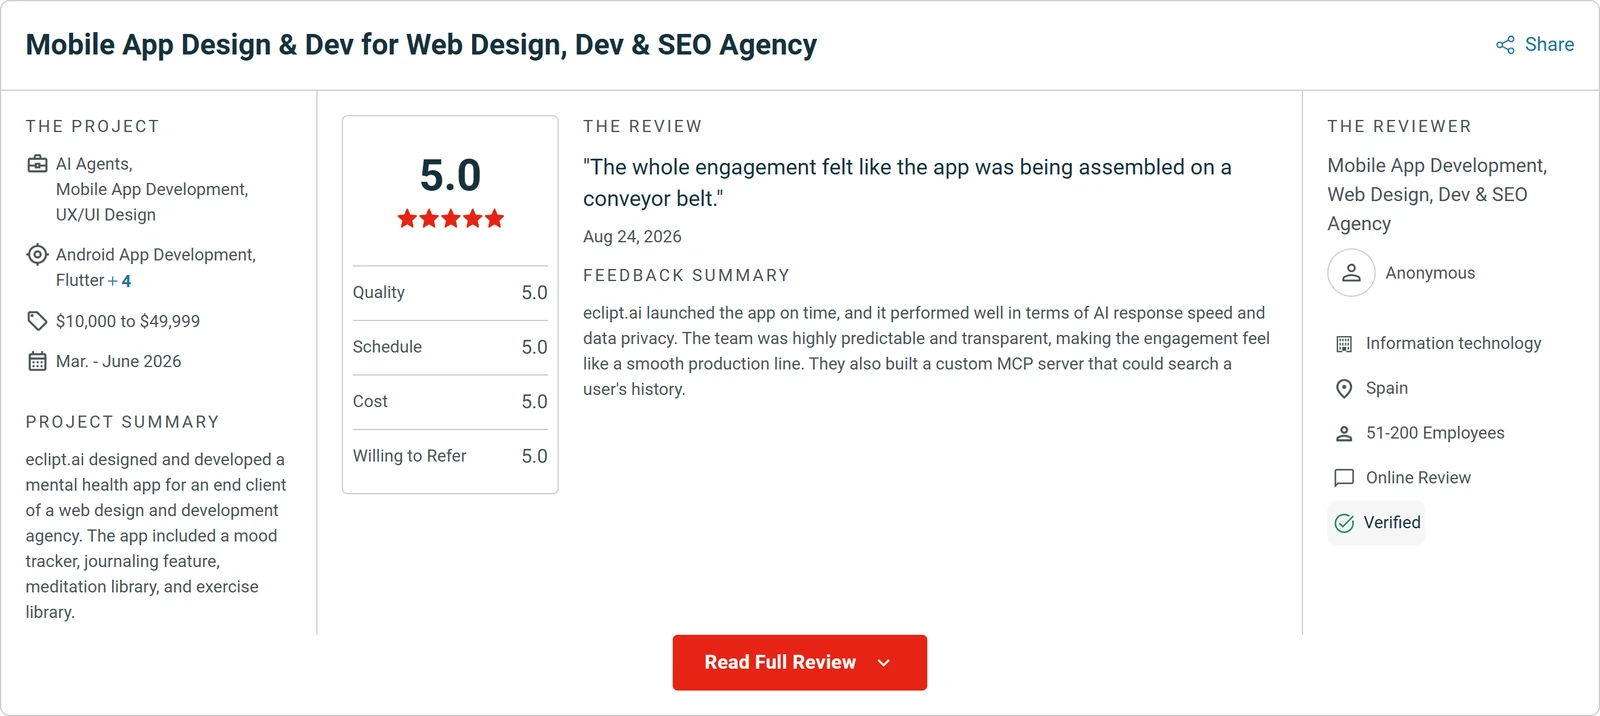The height and width of the screenshot is (716, 1600).
Task: Click the '$10,000 to $49,999' budget text
Action: click(x=128, y=321)
